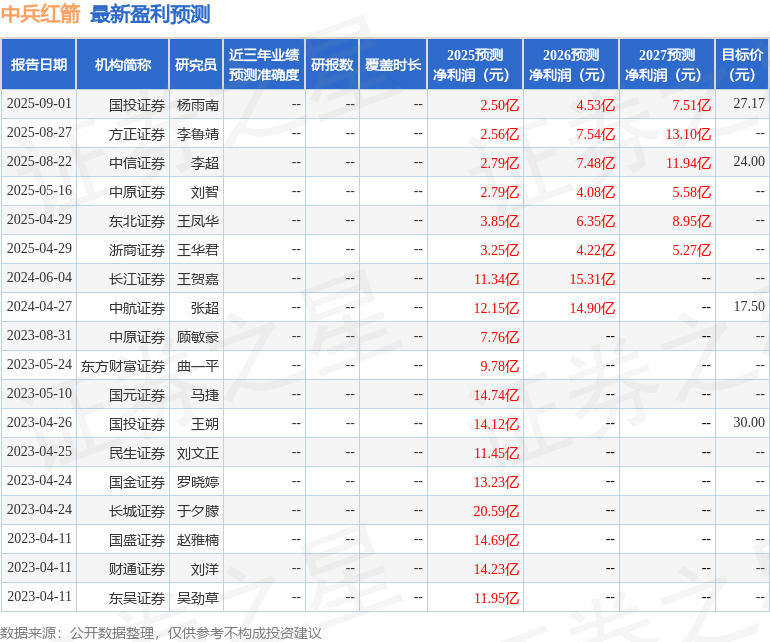Click researcher 吴劲草

[197, 598]
